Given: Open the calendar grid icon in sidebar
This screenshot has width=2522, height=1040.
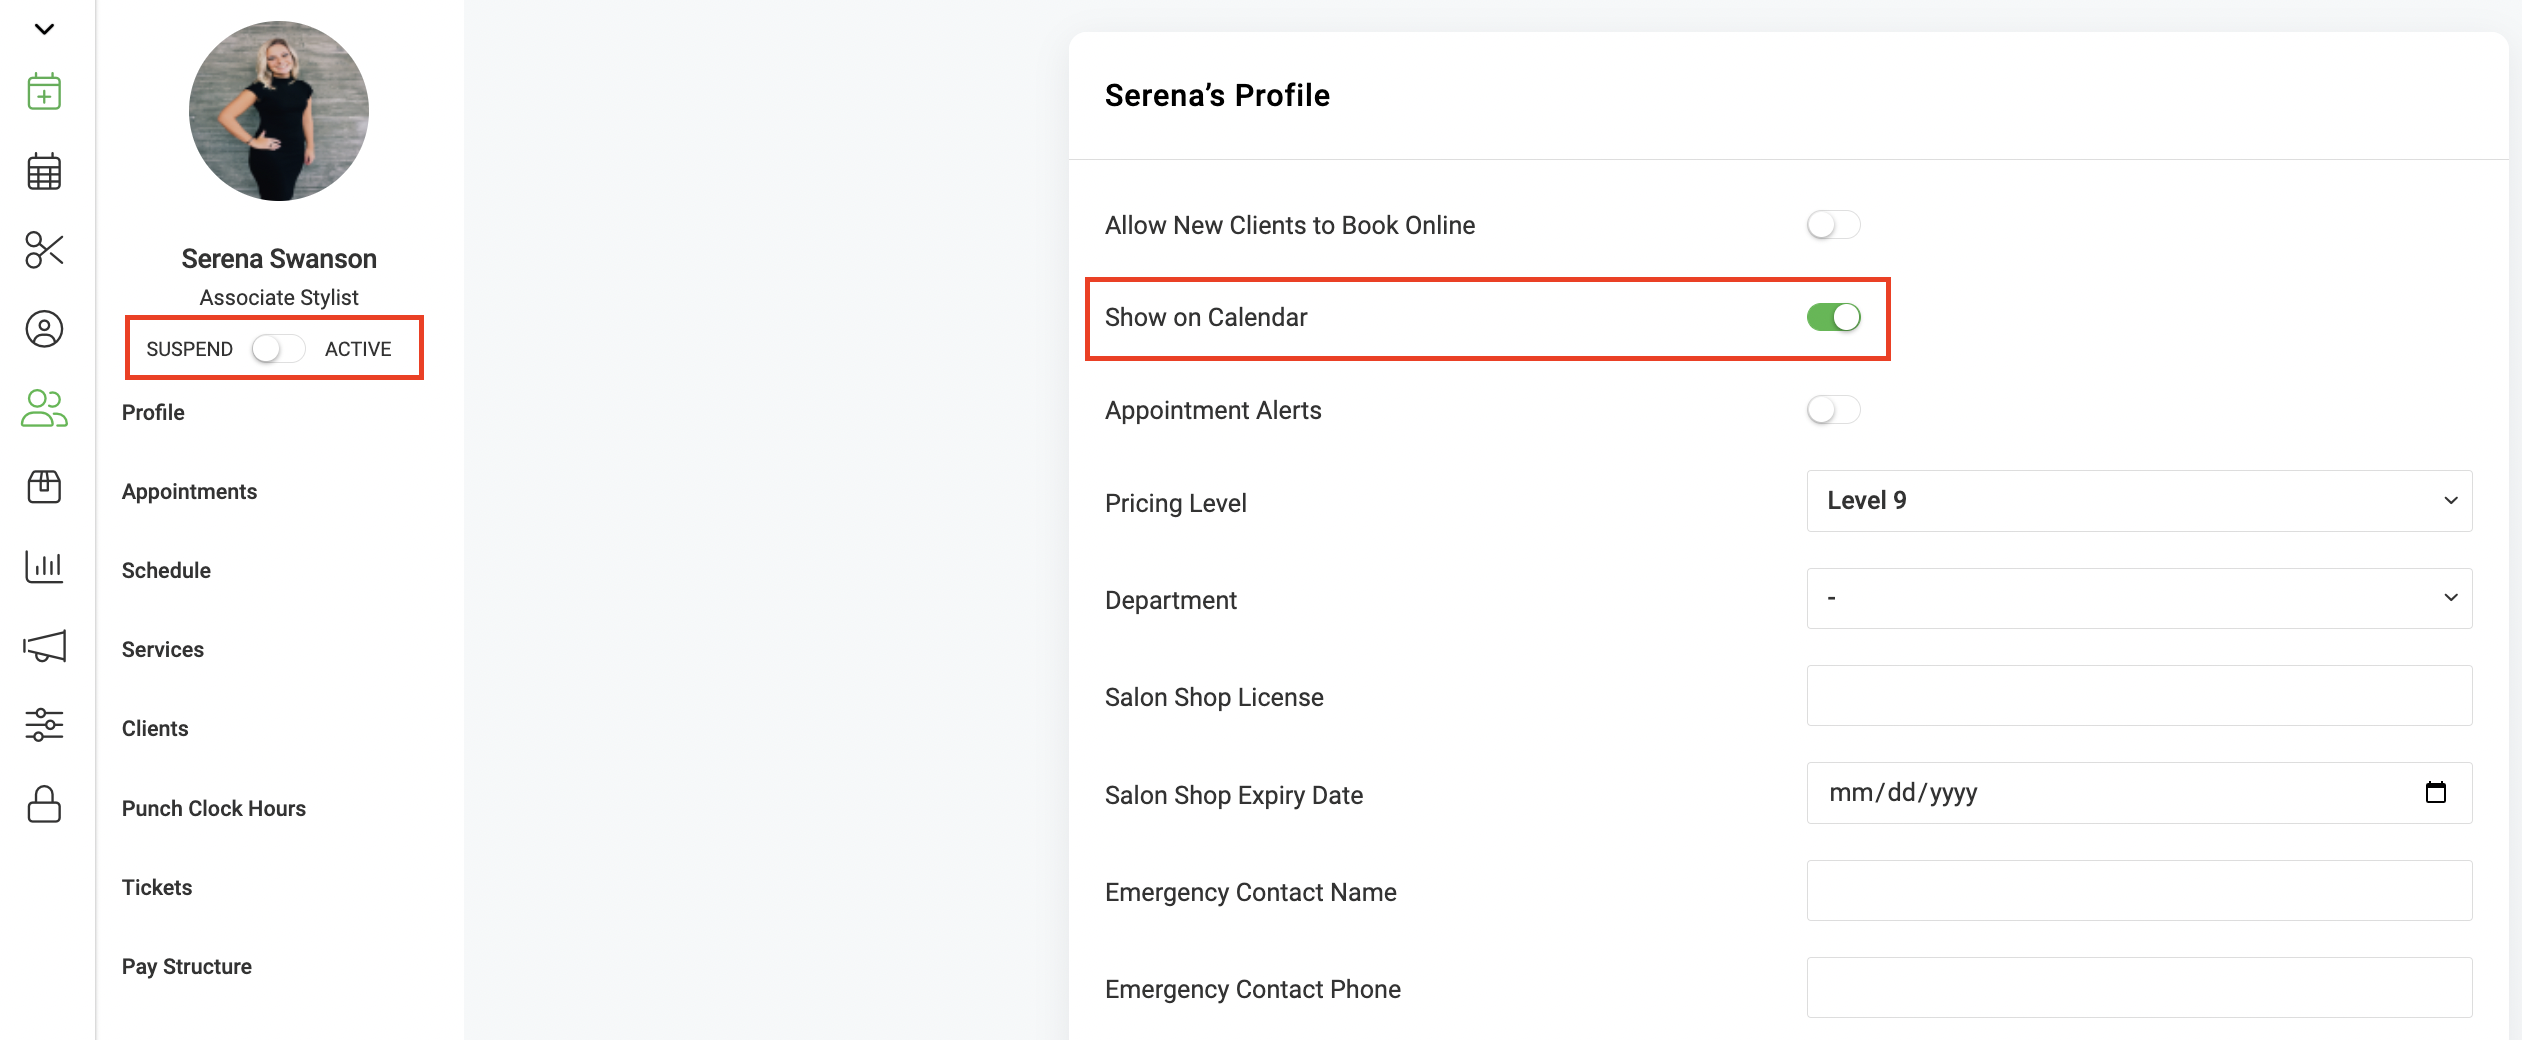Looking at the screenshot, I should coord(44,171).
